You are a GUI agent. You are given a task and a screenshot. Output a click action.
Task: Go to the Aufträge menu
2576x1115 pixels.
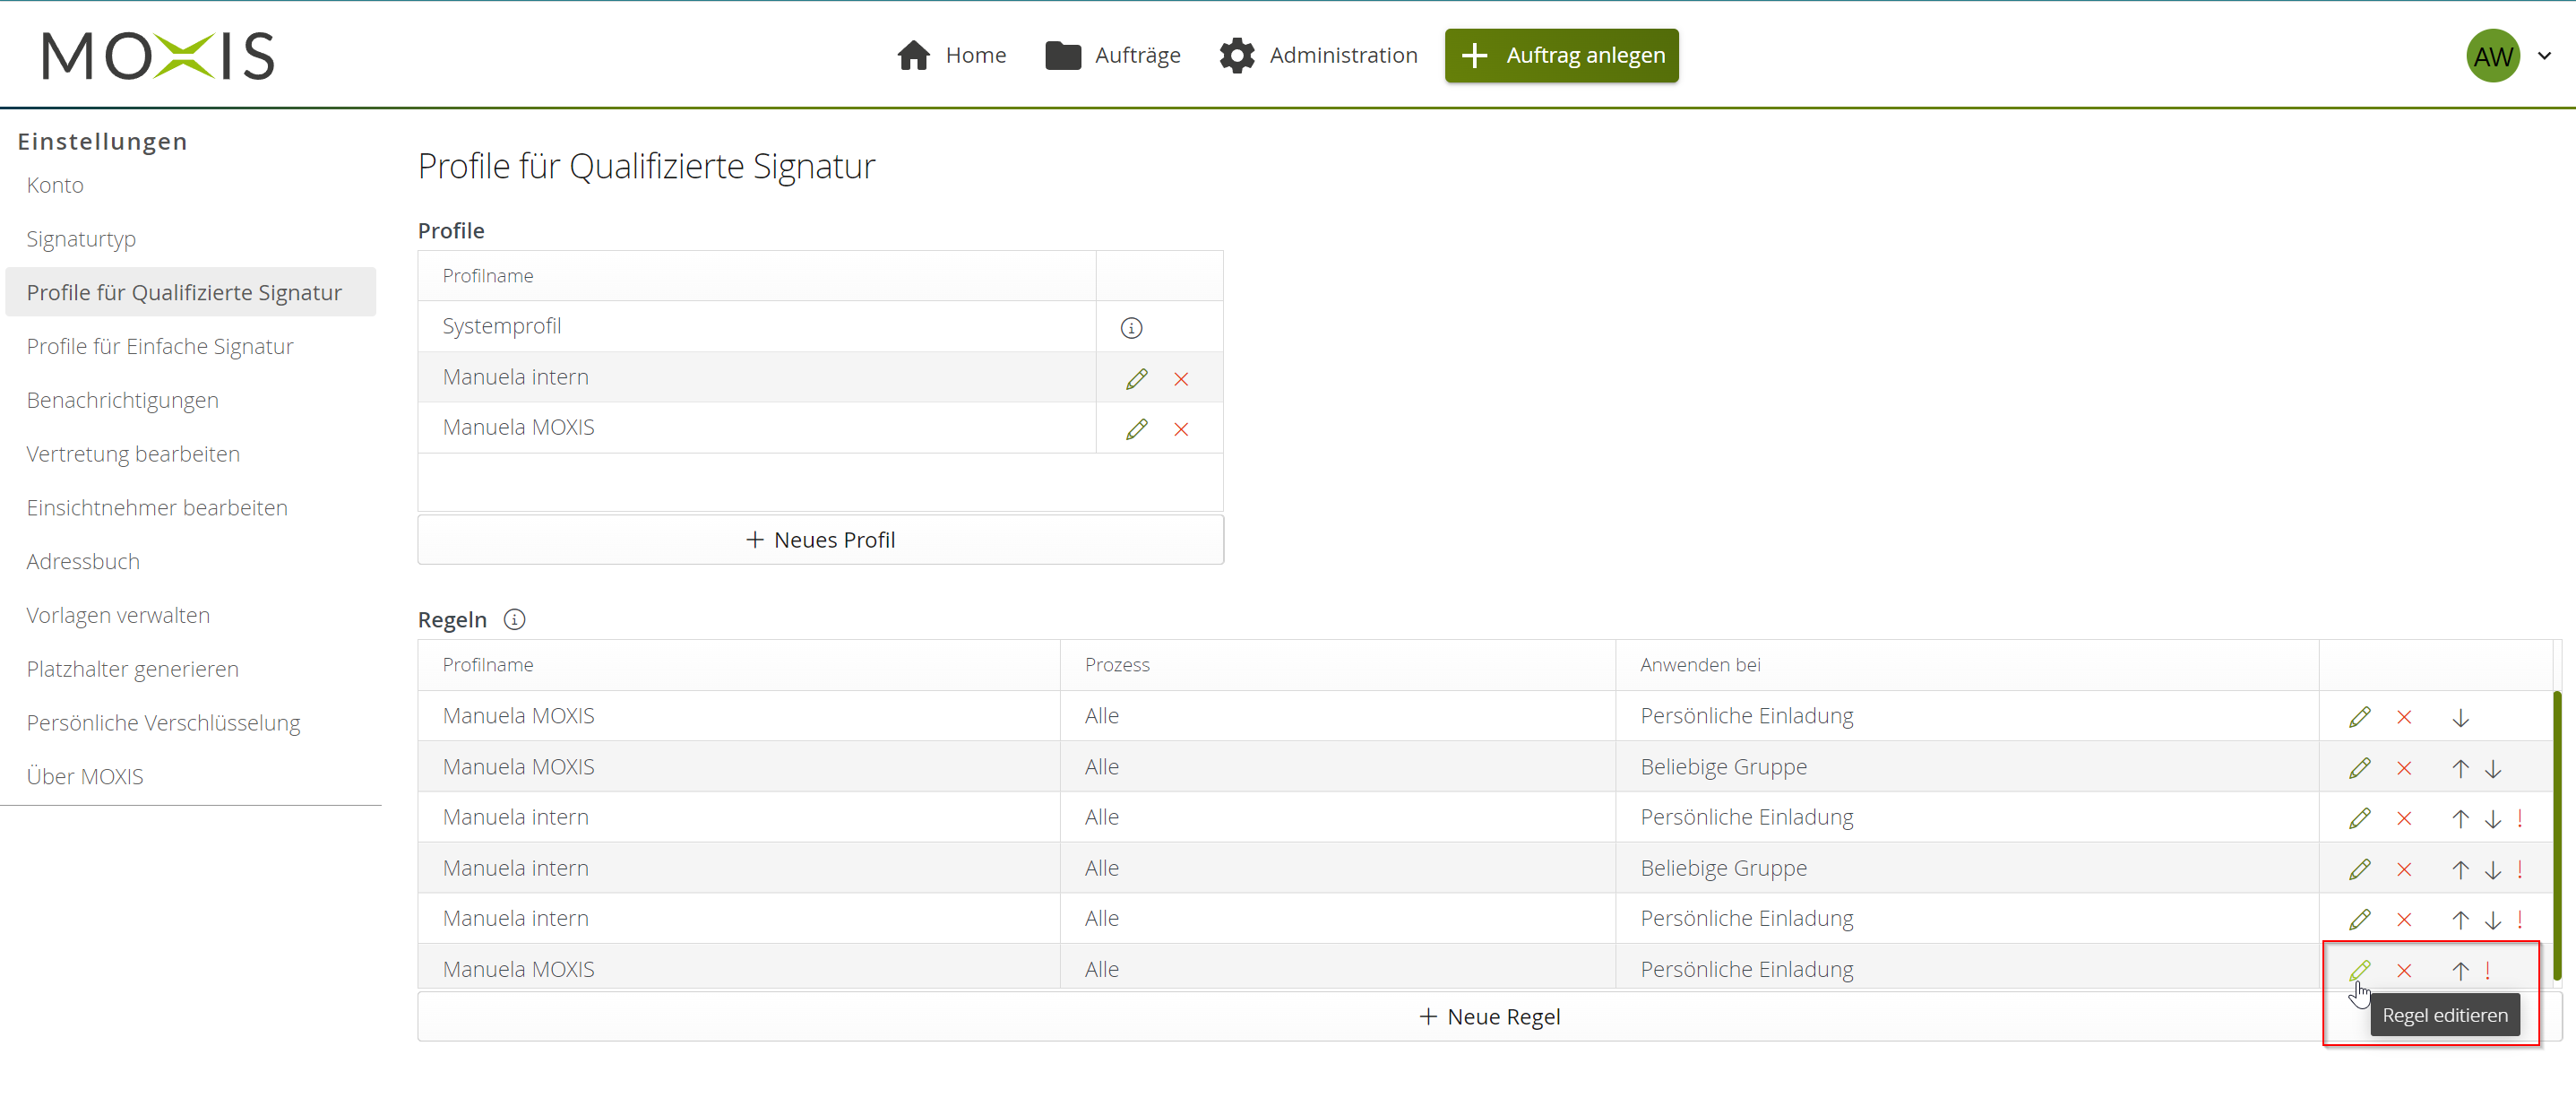1112,56
